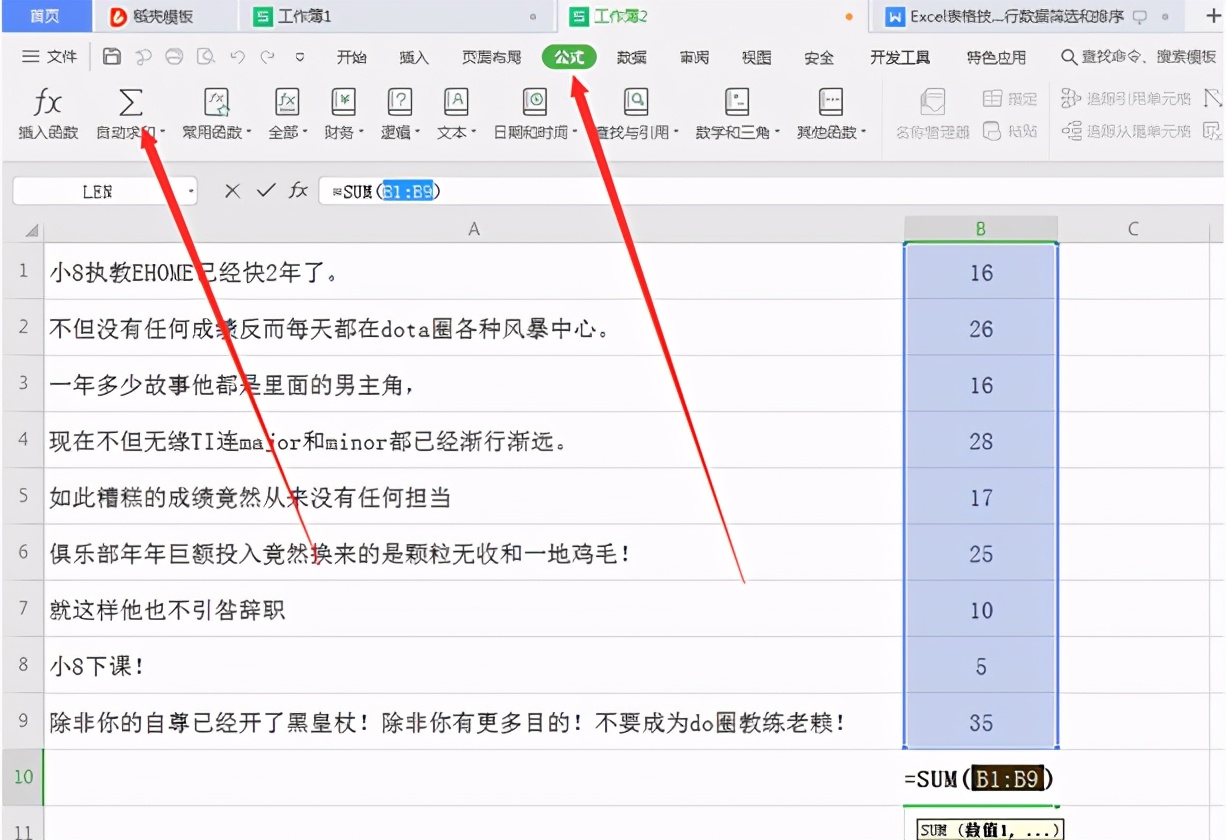Click the print preview icon
This screenshot has width=1226, height=840.
[206, 57]
